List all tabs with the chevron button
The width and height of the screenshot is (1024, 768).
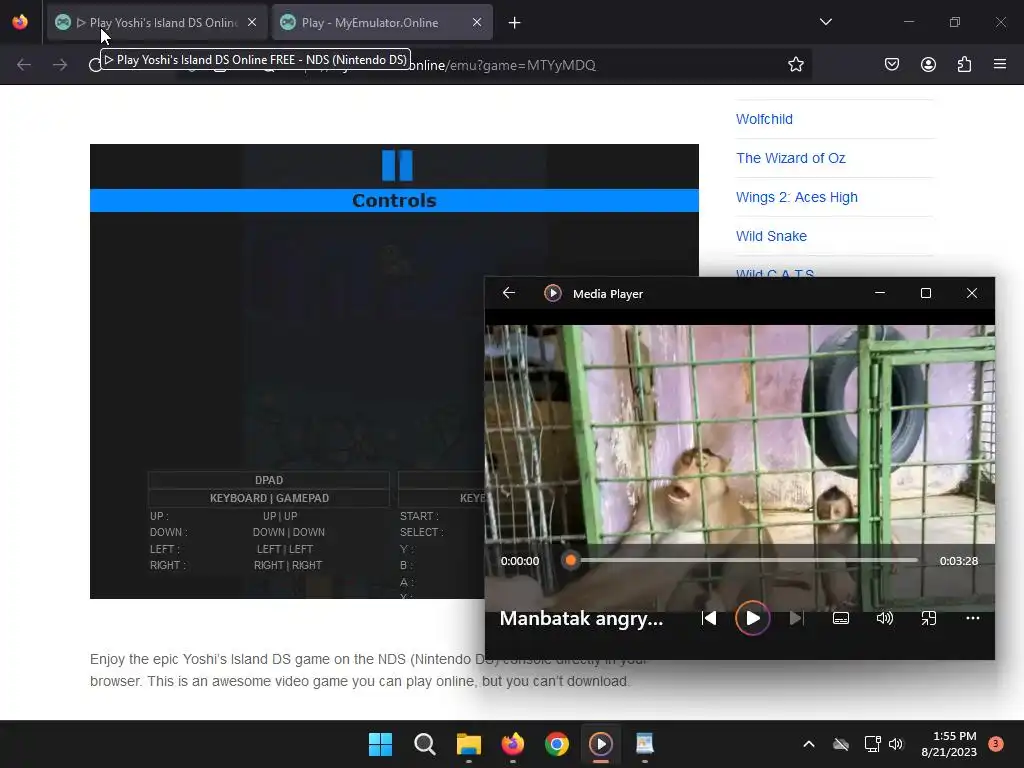pyautogui.click(x=825, y=22)
